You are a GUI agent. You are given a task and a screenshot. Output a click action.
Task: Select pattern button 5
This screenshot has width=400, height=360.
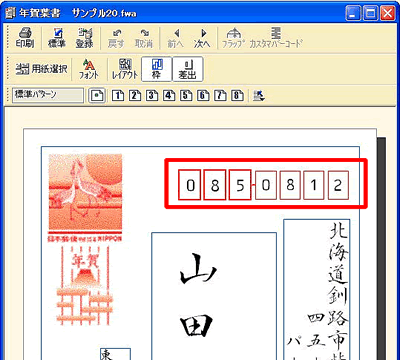186,96
